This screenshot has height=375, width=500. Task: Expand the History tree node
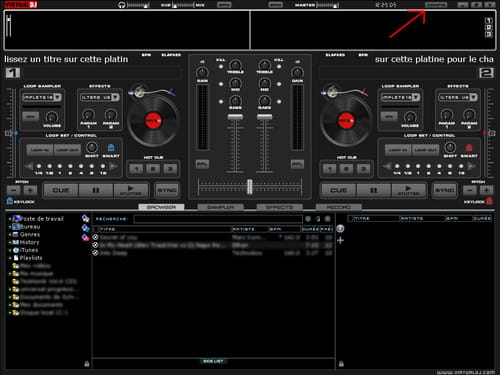(x=10, y=243)
